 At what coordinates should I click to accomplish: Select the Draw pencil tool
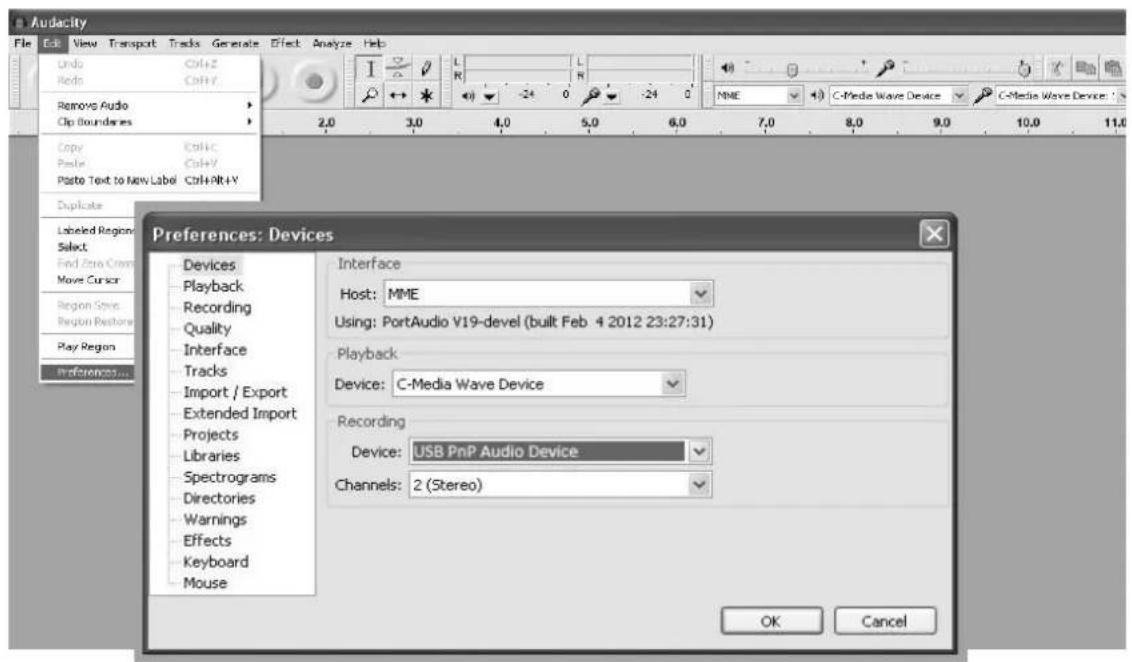click(x=426, y=69)
